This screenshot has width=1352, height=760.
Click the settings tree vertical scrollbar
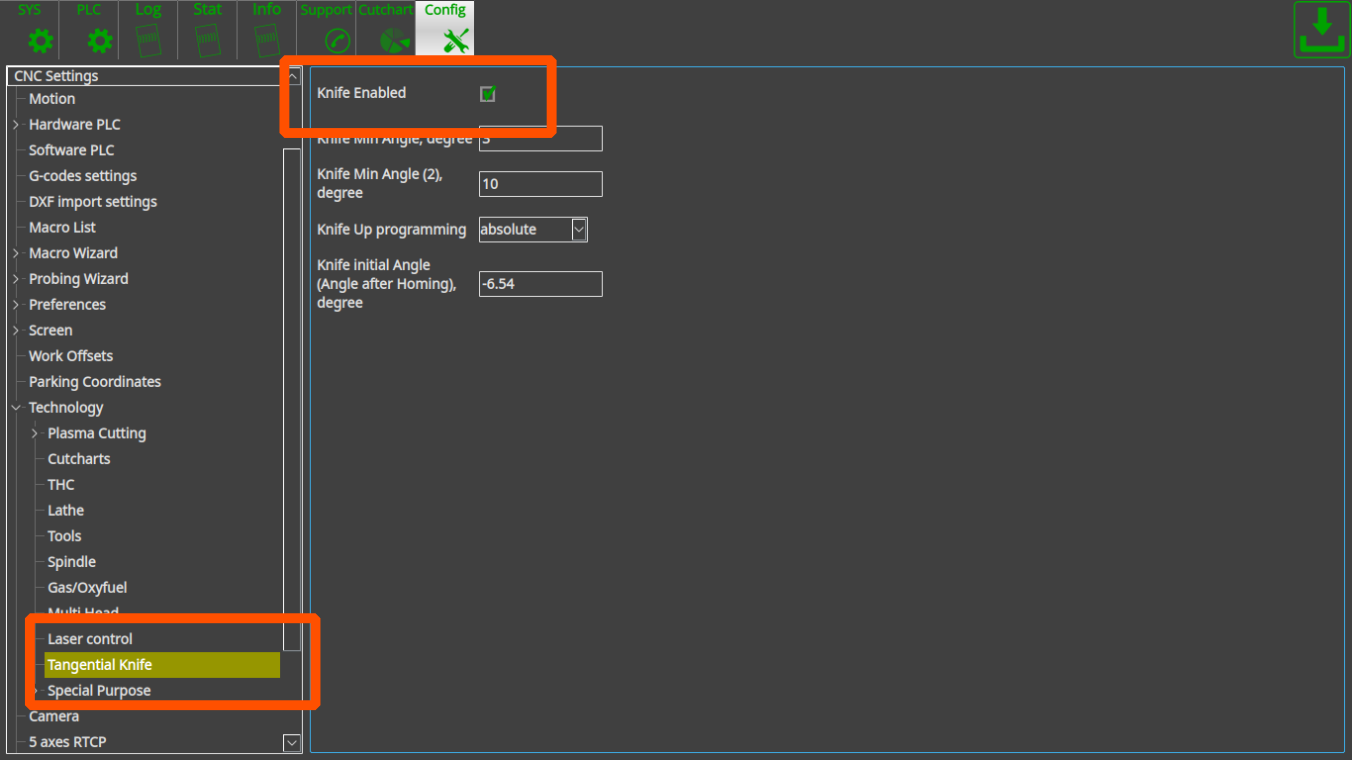click(291, 400)
